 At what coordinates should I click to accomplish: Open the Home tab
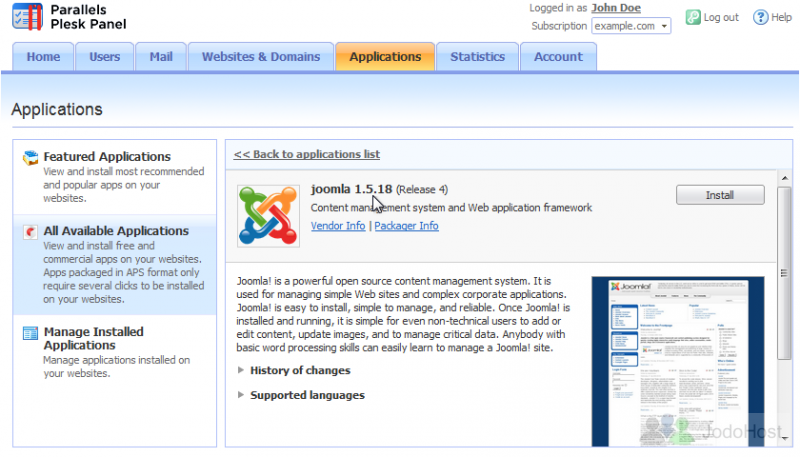click(43, 57)
